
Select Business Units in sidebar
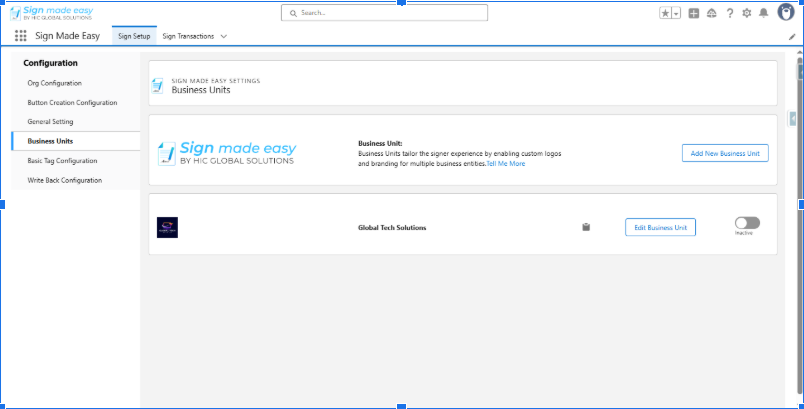[x=75, y=141]
